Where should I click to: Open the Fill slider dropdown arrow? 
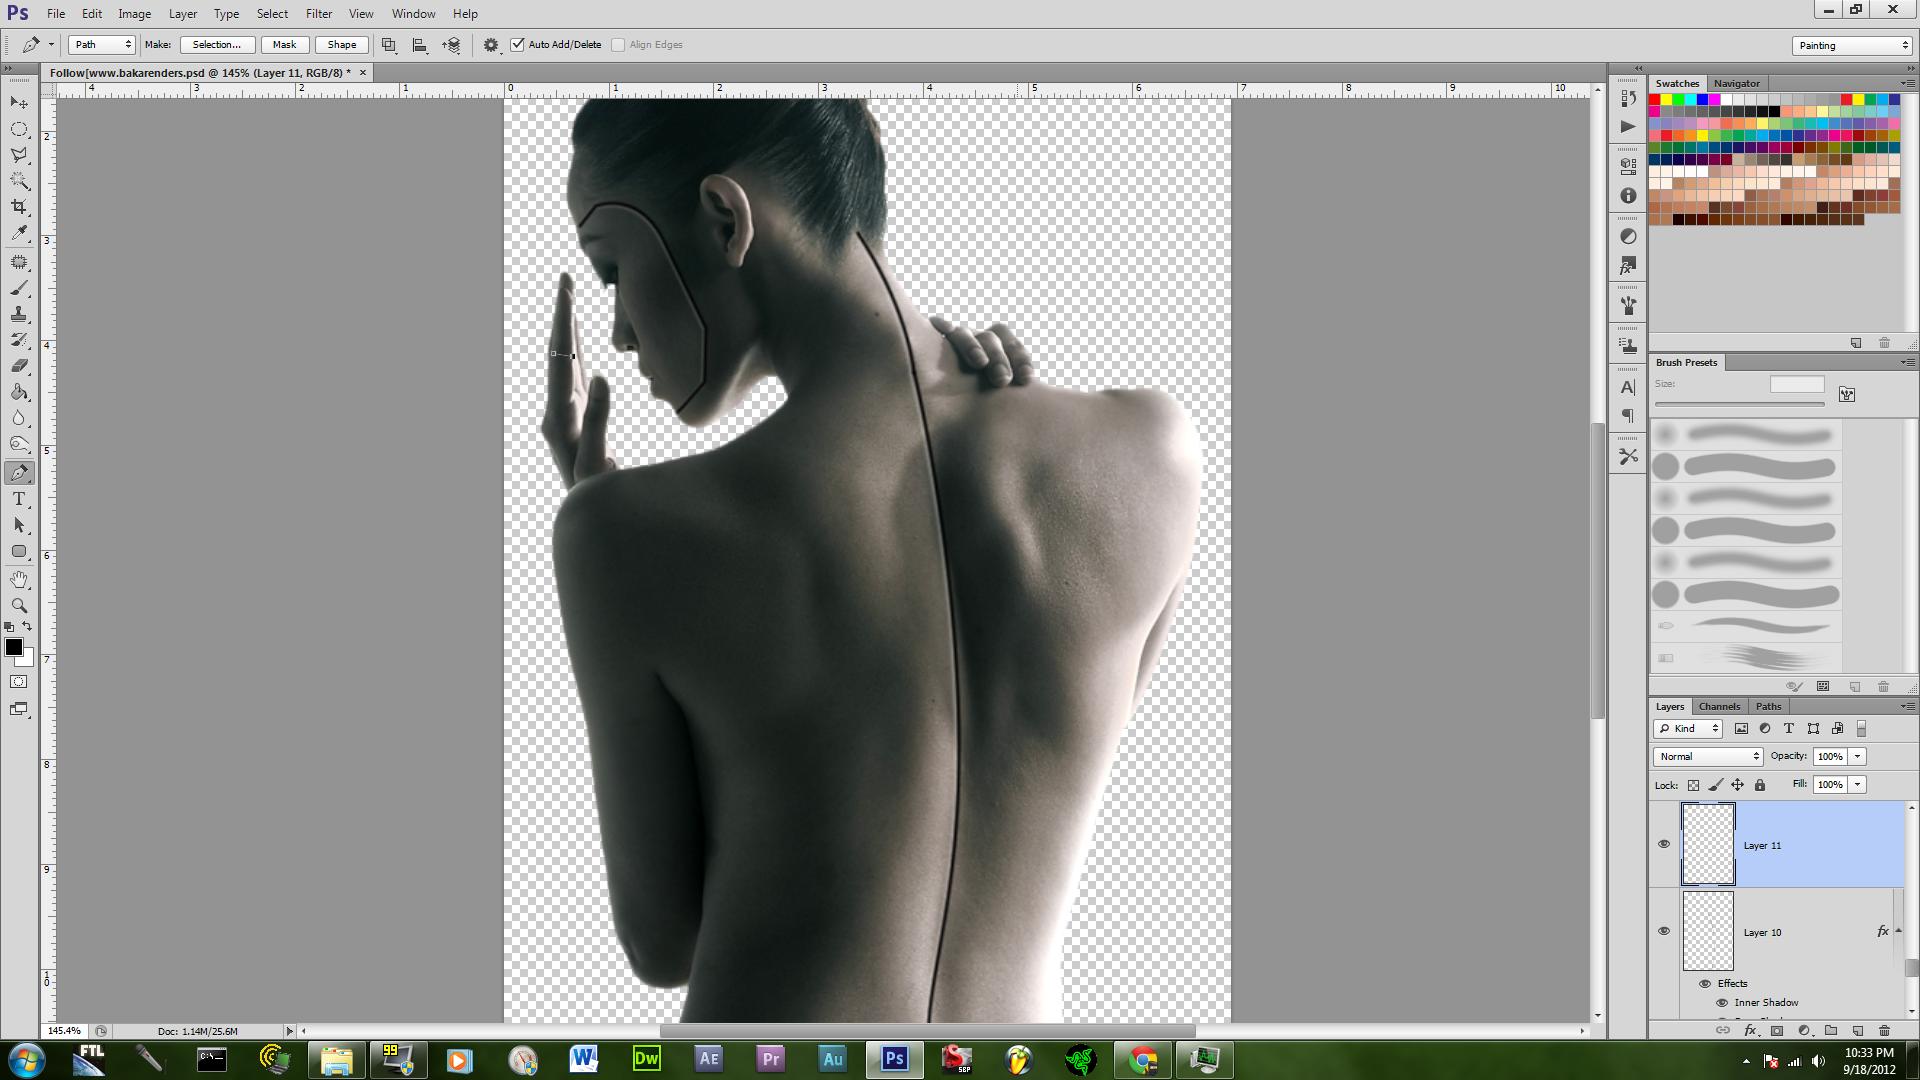pos(1858,784)
